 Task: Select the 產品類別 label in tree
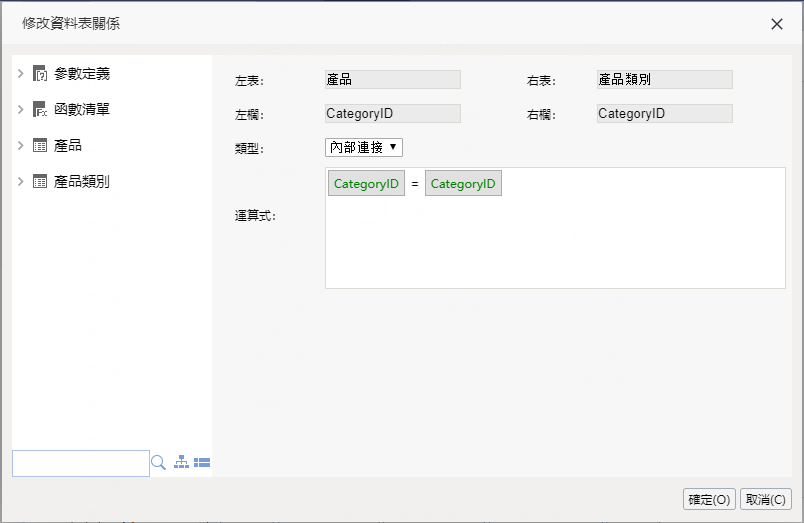coord(82,181)
